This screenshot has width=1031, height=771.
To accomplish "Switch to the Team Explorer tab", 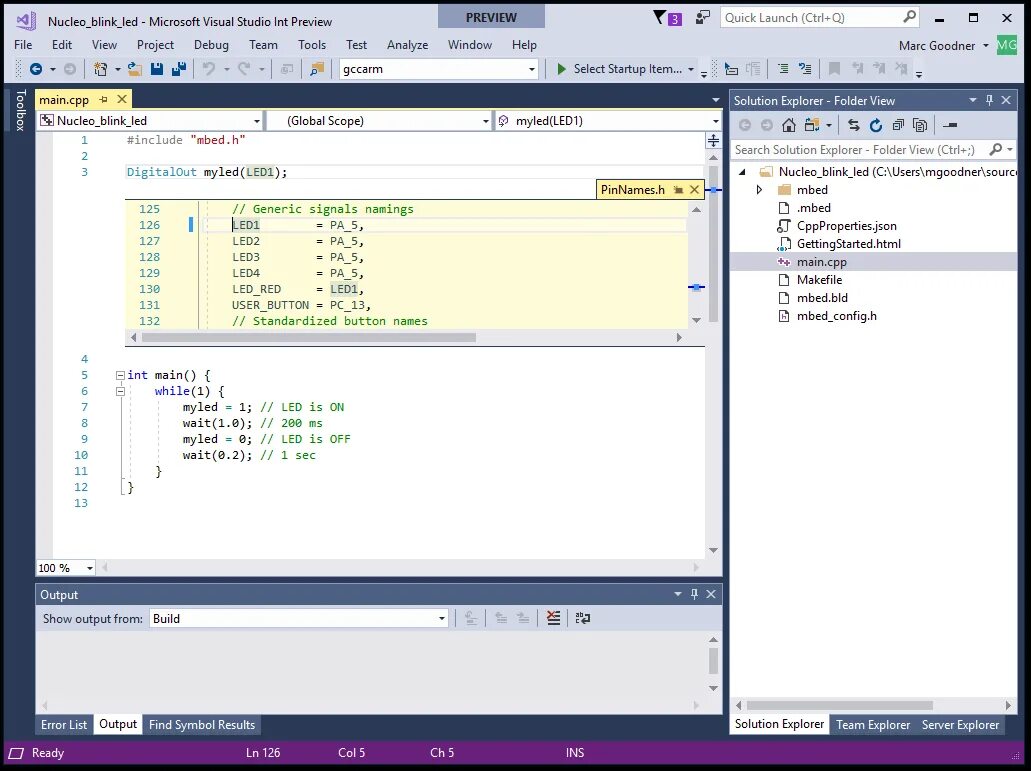I will tap(873, 724).
